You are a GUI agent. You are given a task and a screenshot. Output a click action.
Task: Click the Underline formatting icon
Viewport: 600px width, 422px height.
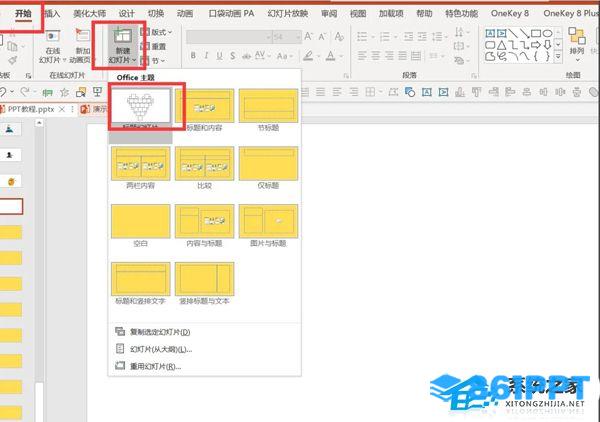coord(219,56)
